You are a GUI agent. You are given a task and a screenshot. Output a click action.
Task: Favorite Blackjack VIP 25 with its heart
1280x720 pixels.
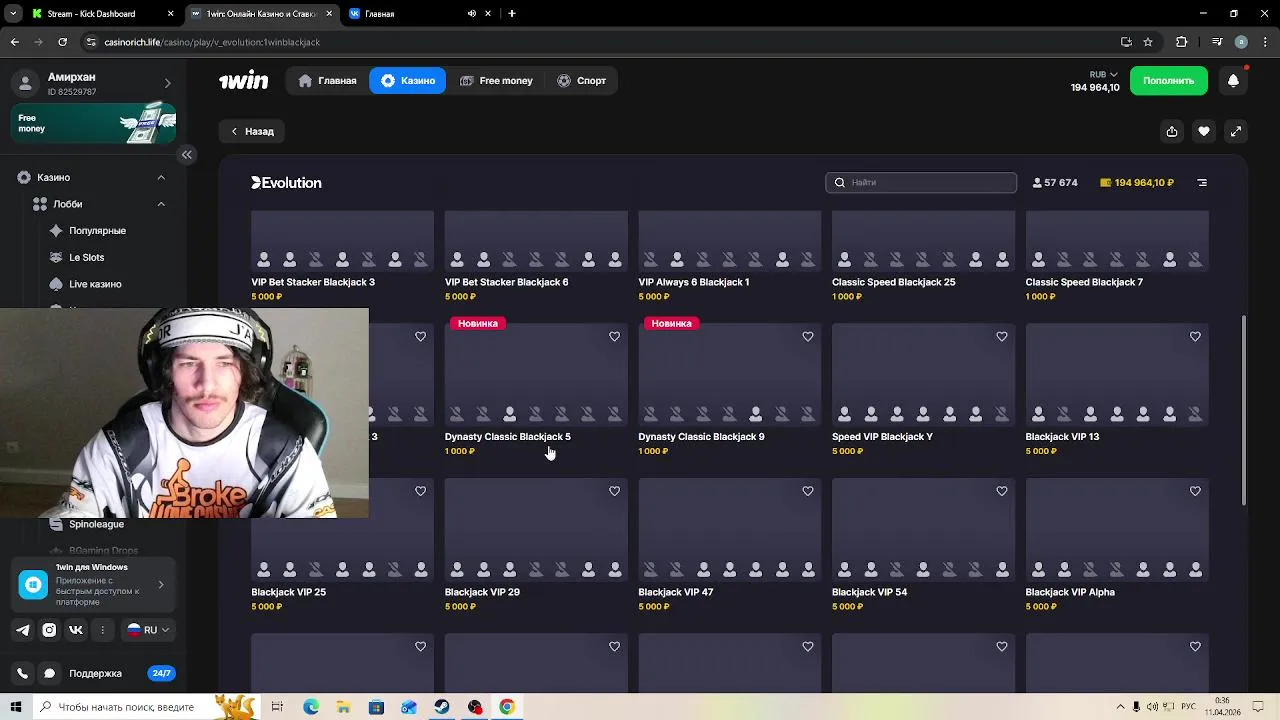click(420, 491)
